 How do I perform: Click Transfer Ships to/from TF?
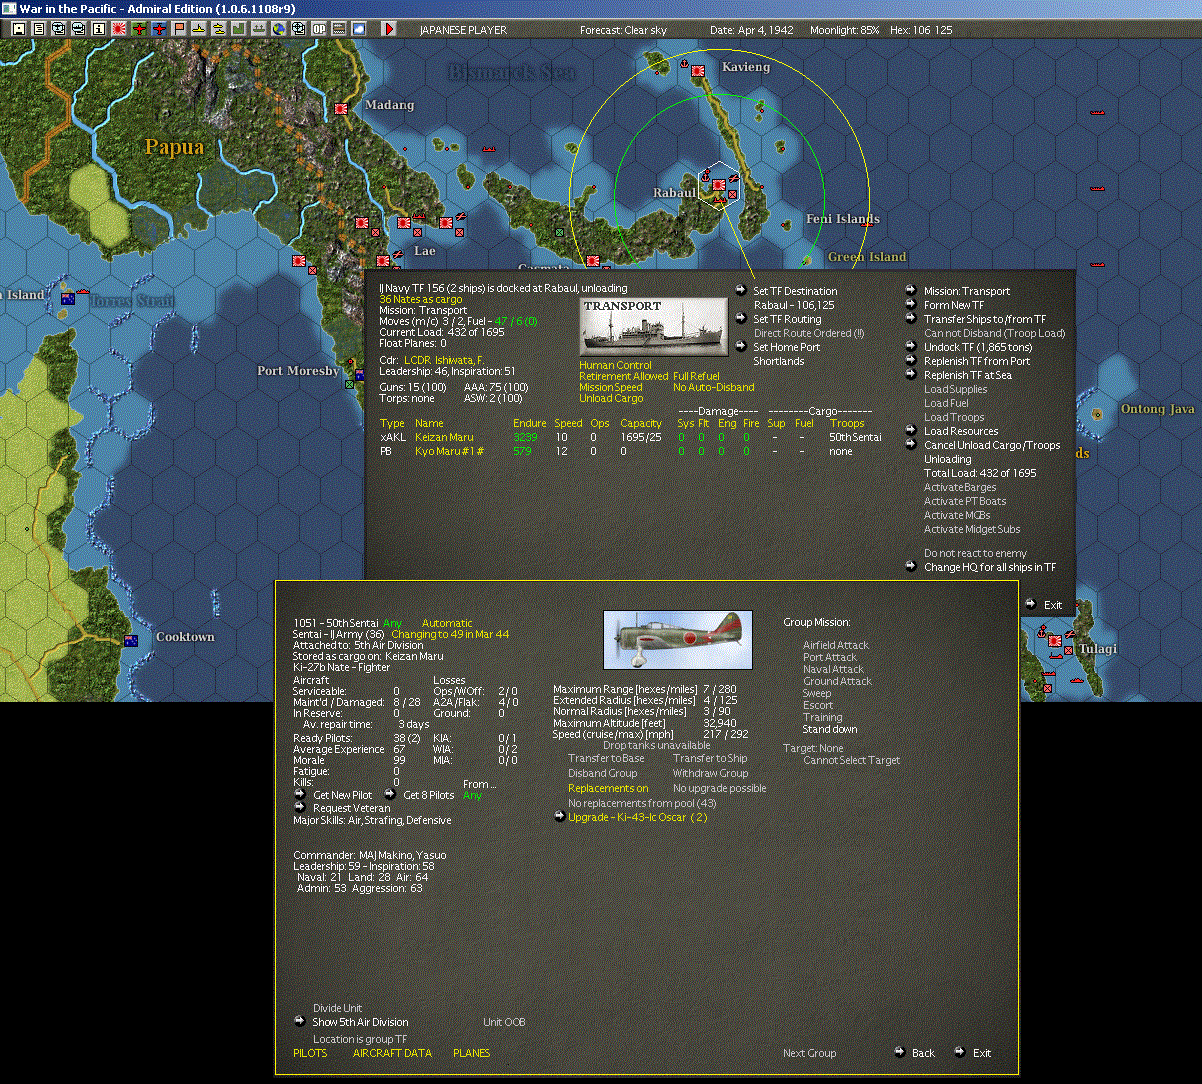[984, 319]
